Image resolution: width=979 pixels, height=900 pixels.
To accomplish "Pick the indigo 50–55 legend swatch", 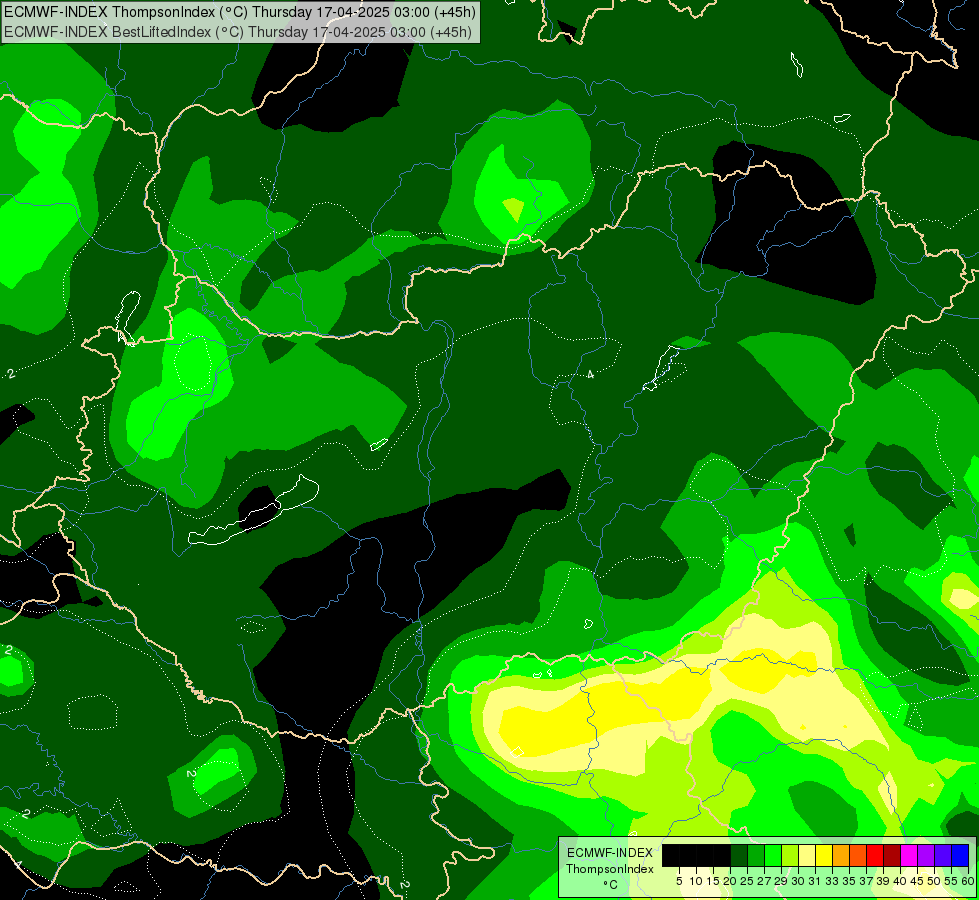I will pyautogui.click(x=943, y=856).
